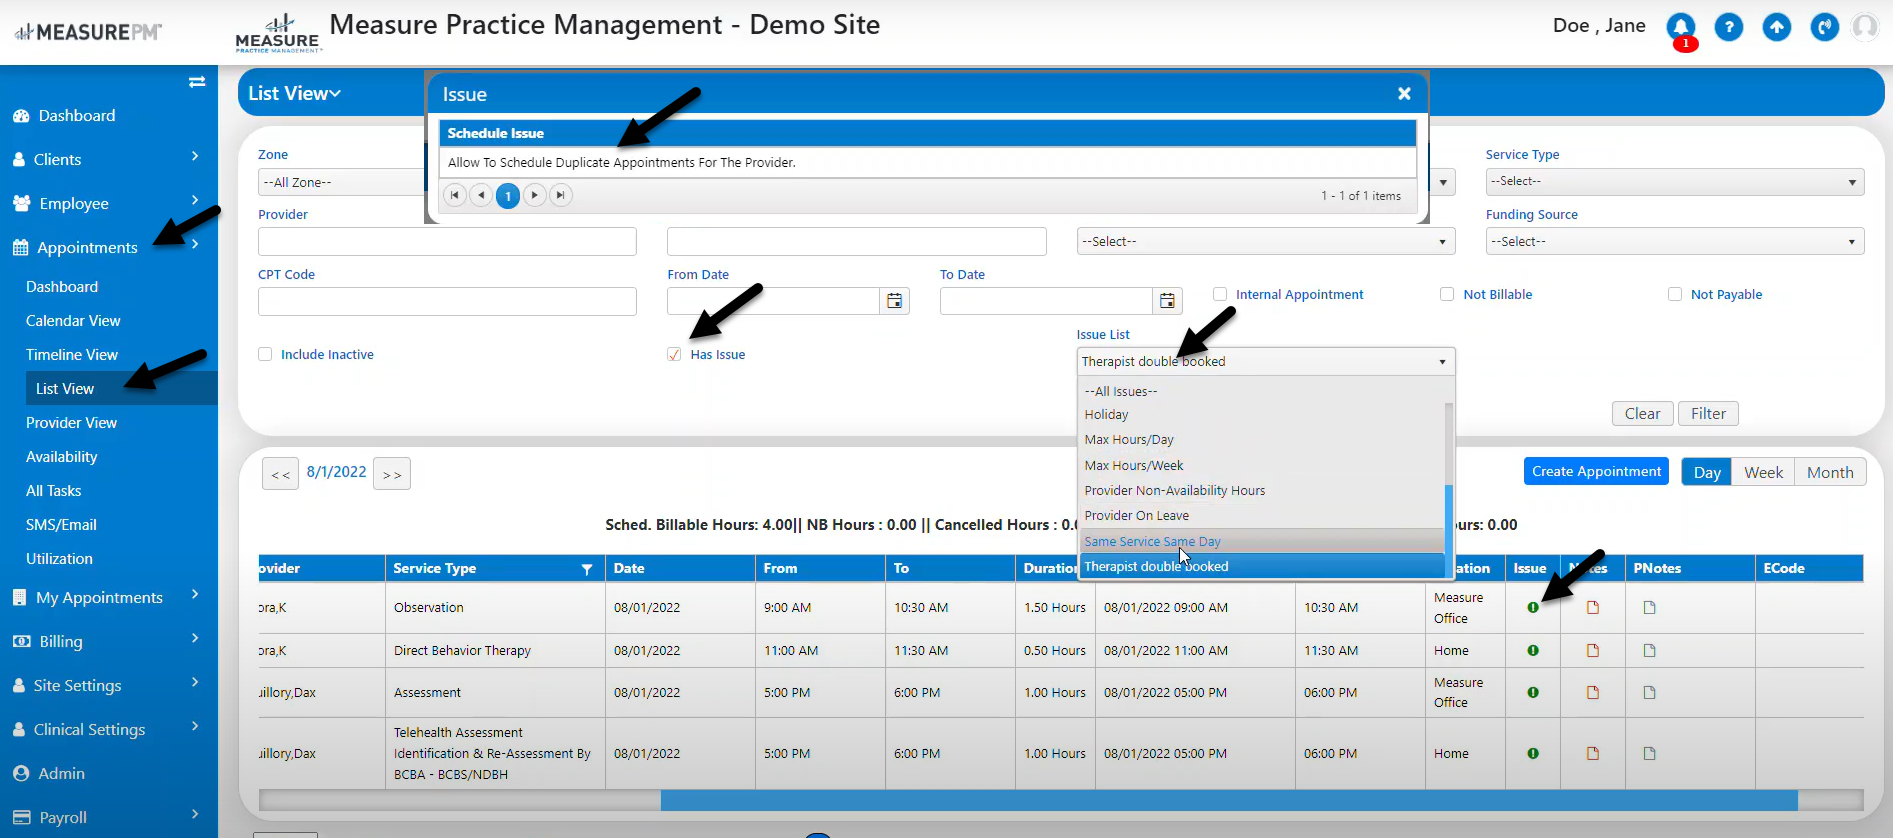The height and width of the screenshot is (838, 1893).
Task: Open To Date calendar picker
Action: 1167,301
